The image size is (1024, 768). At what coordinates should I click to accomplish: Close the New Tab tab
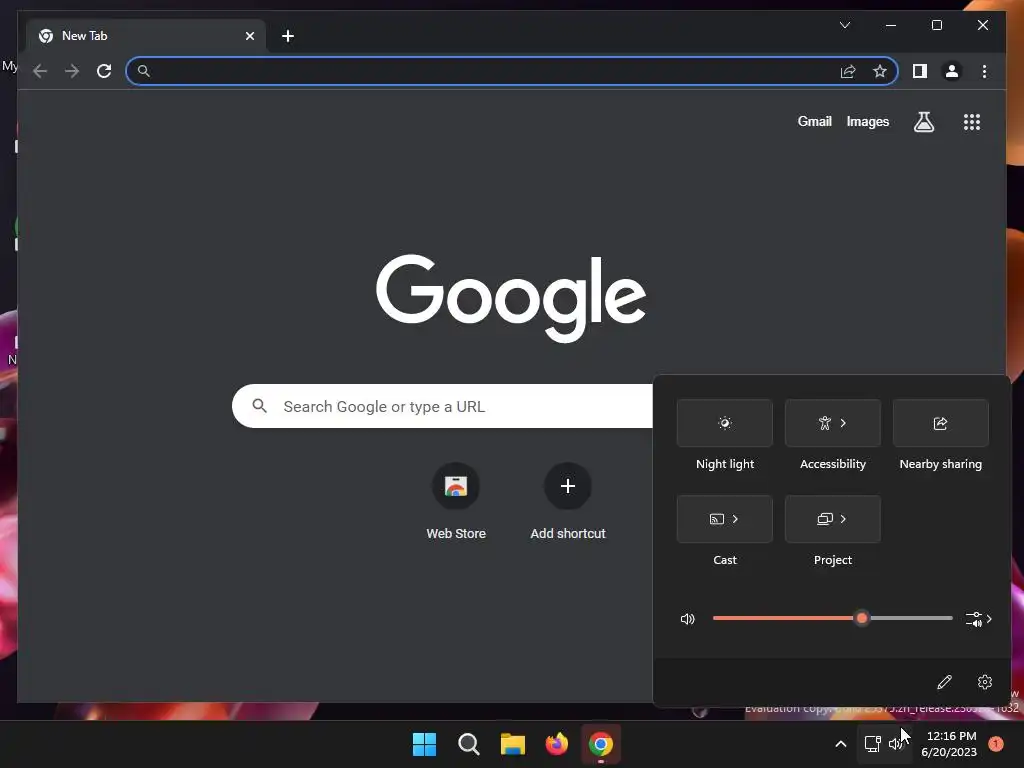(249, 36)
